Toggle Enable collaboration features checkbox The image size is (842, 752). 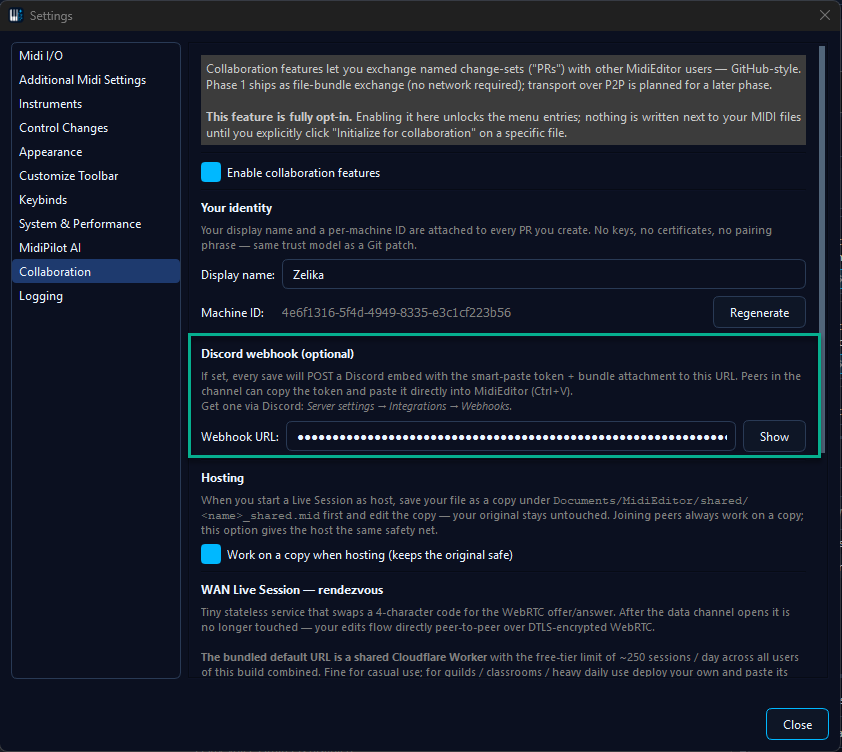coord(210,172)
